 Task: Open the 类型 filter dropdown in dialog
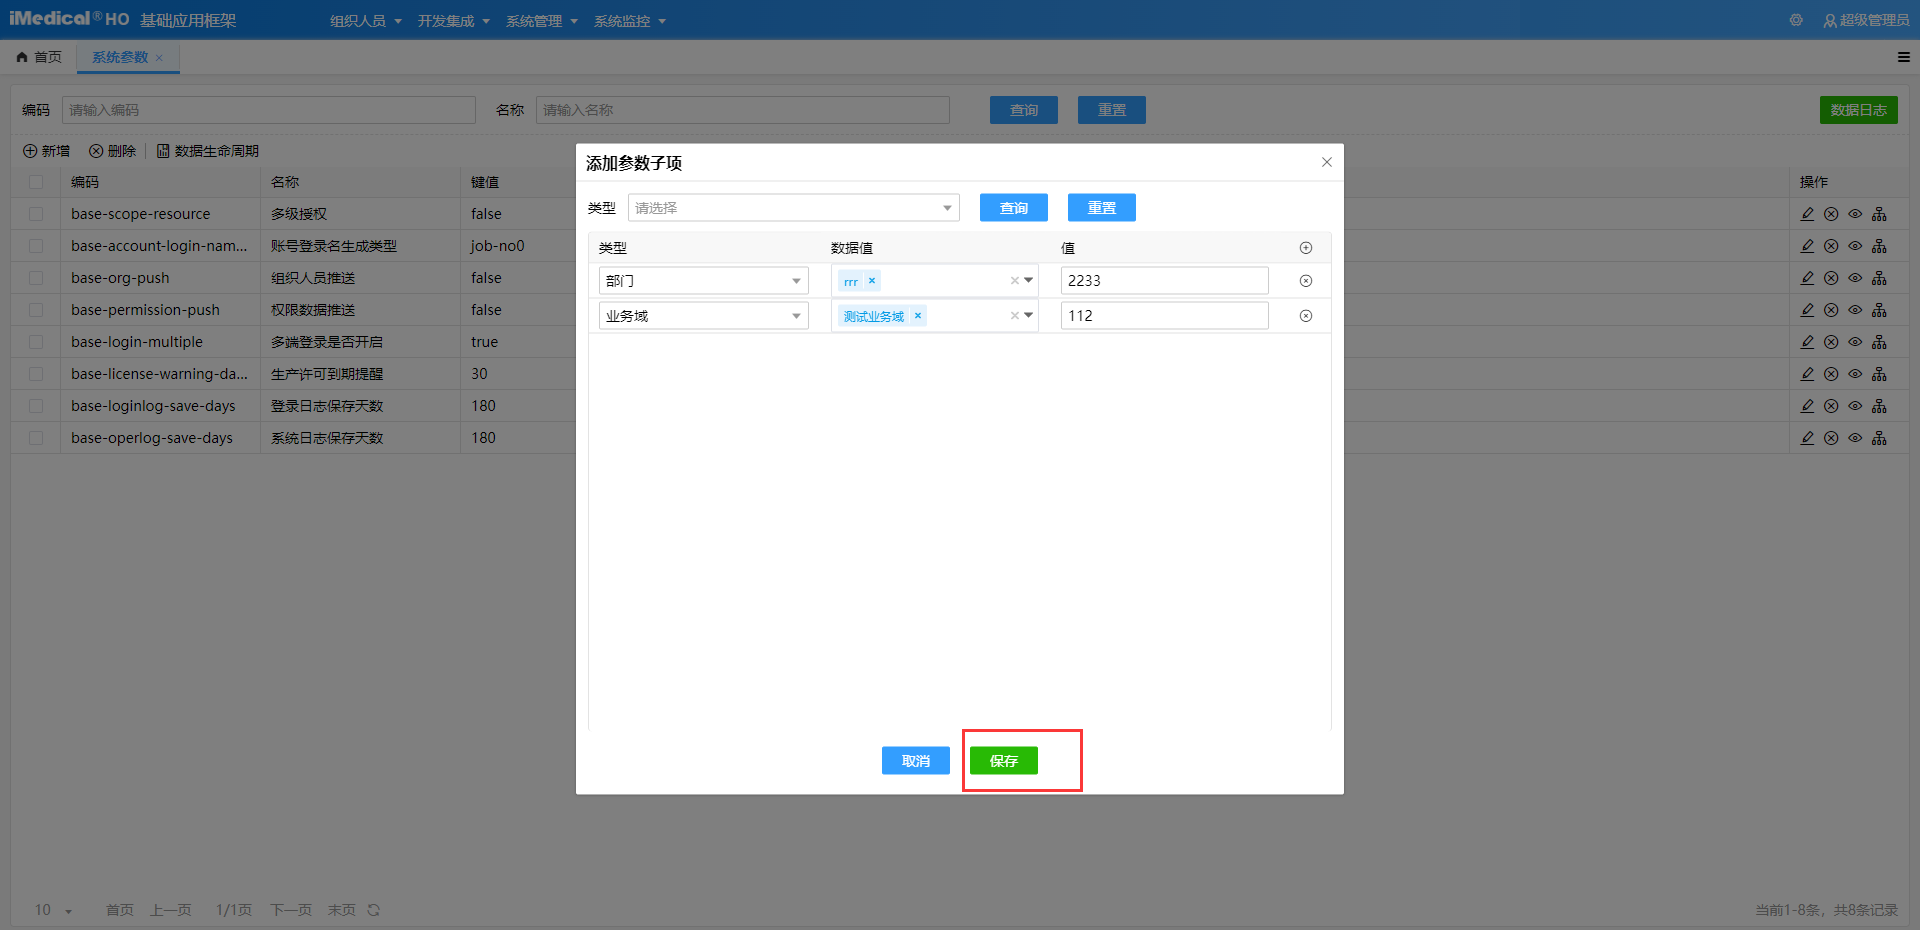coord(794,208)
